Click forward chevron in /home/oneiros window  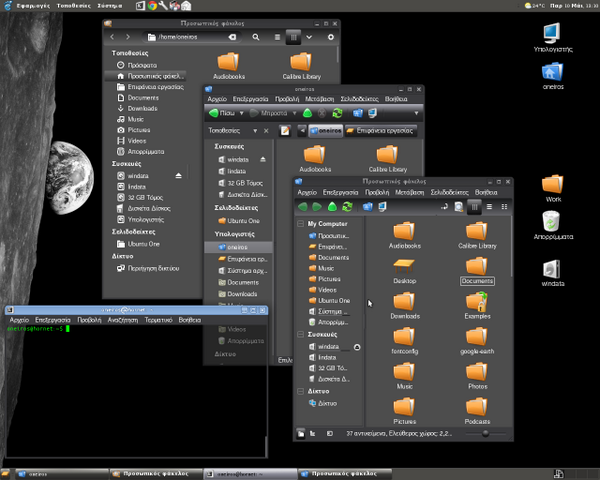pos(128,37)
